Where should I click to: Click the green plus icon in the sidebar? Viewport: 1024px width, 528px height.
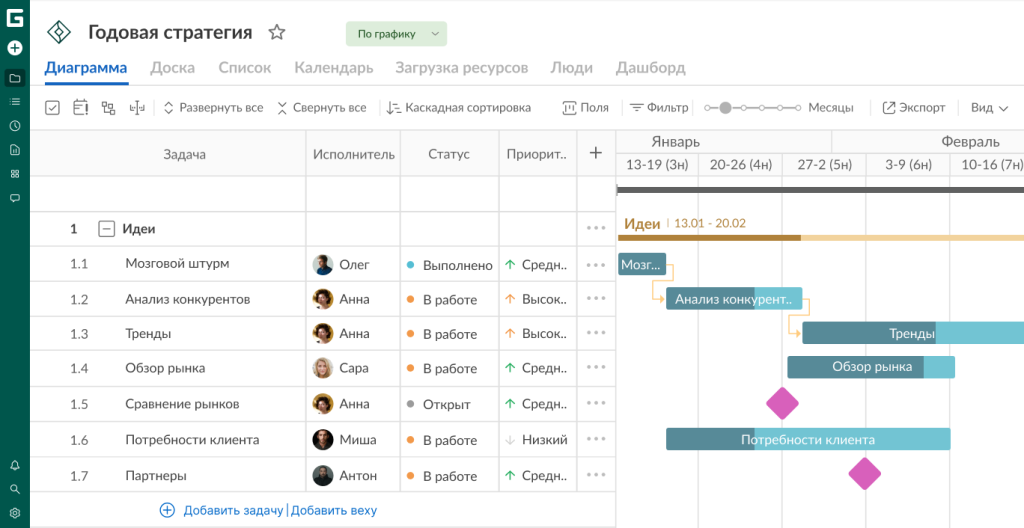[x=15, y=48]
